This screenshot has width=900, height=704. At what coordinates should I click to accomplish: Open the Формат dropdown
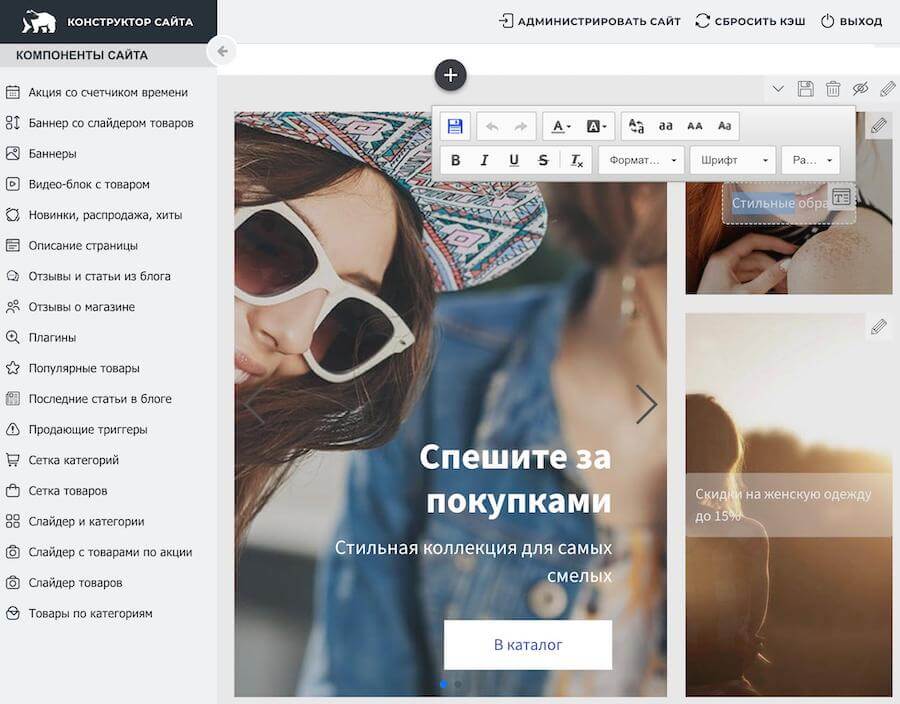coord(640,160)
